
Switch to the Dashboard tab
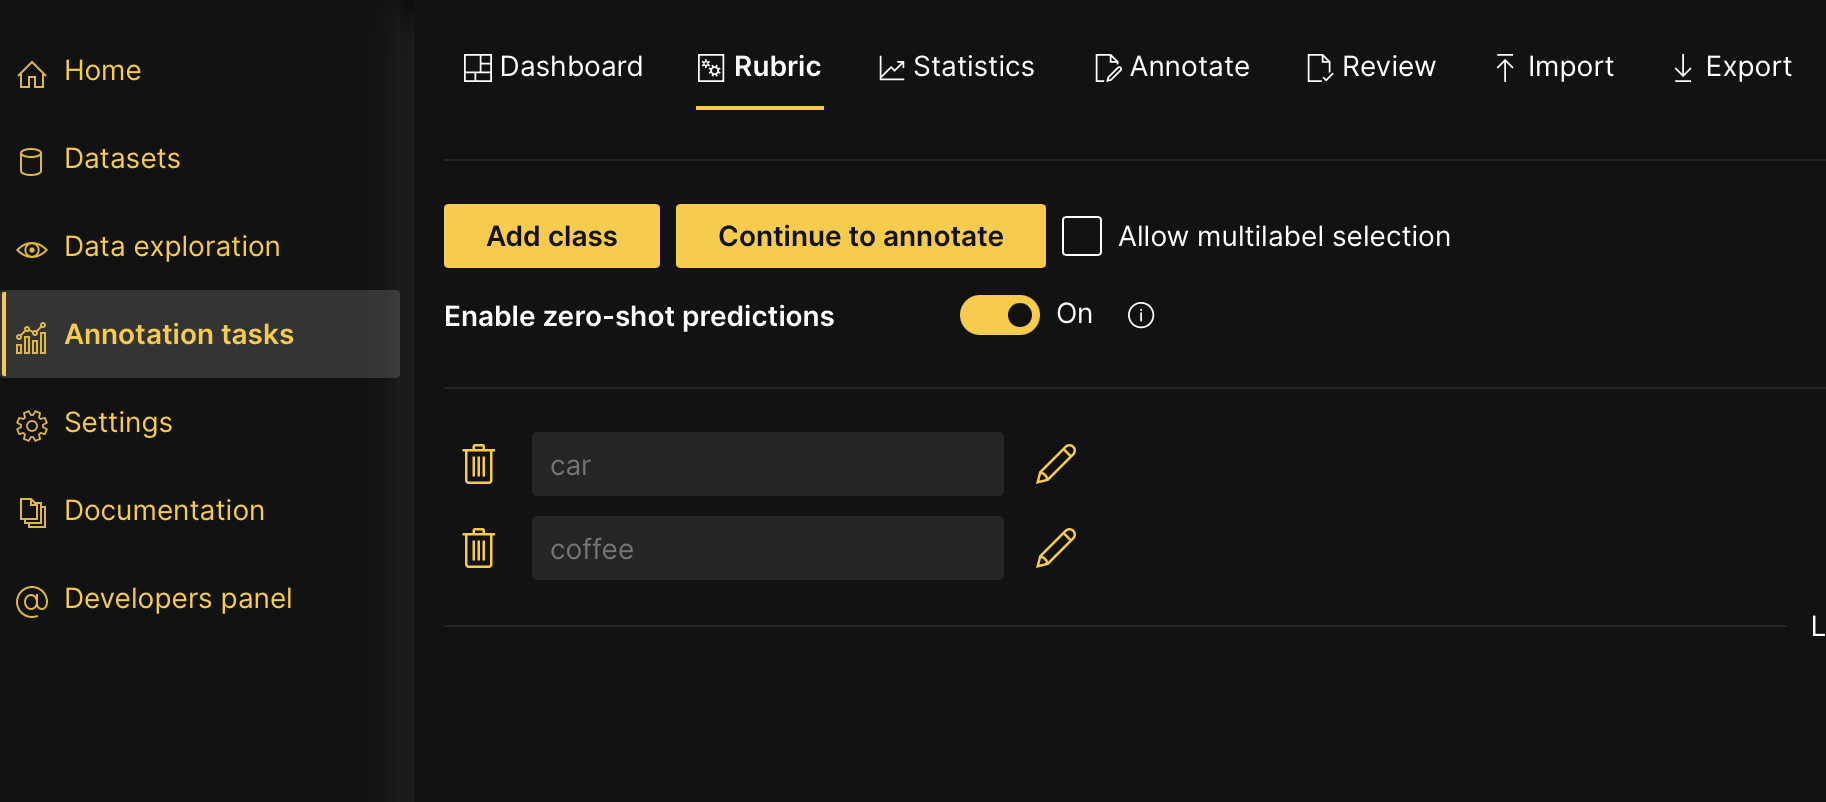coord(554,67)
